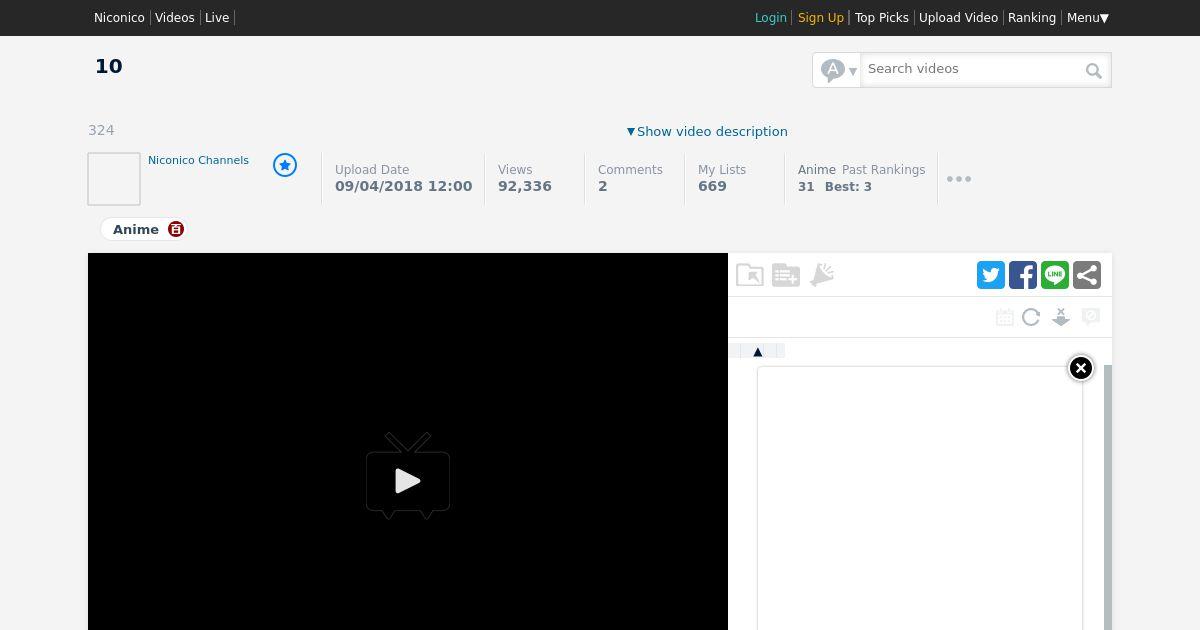Click the My Lists count 669
This screenshot has height=630, width=1200.
coord(712,186)
